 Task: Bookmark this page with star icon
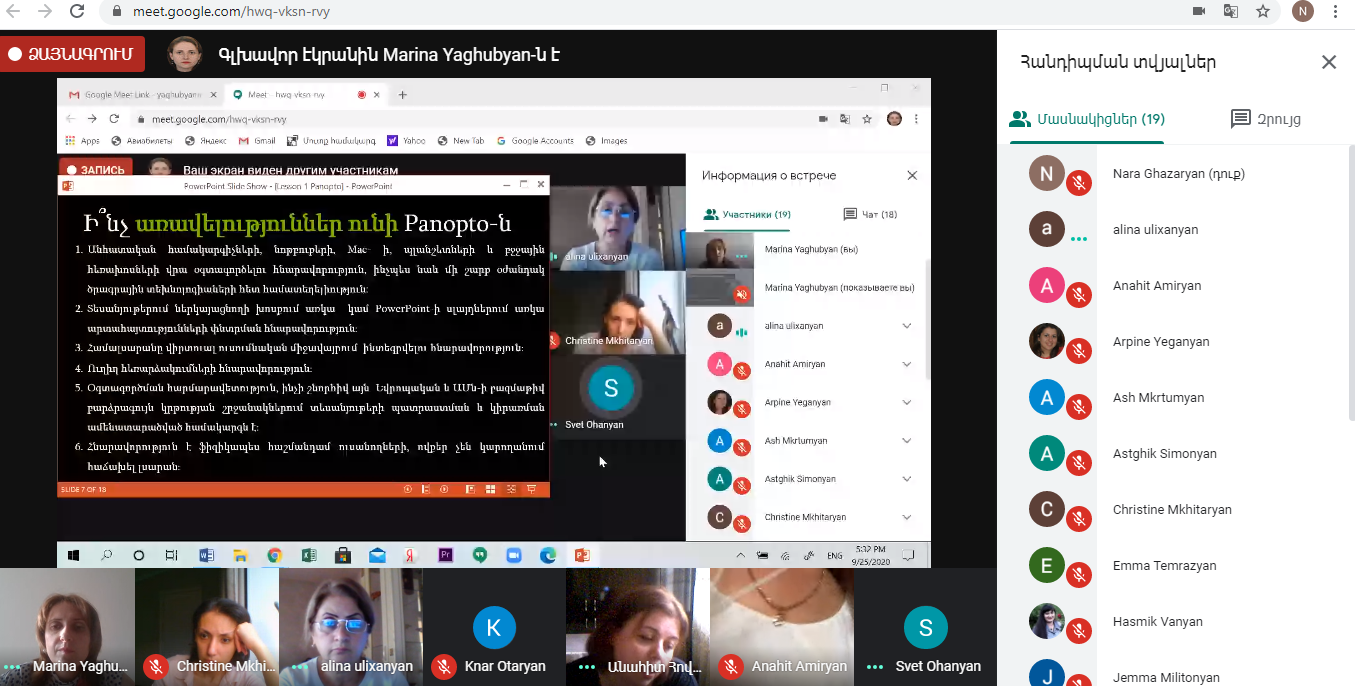(1263, 11)
